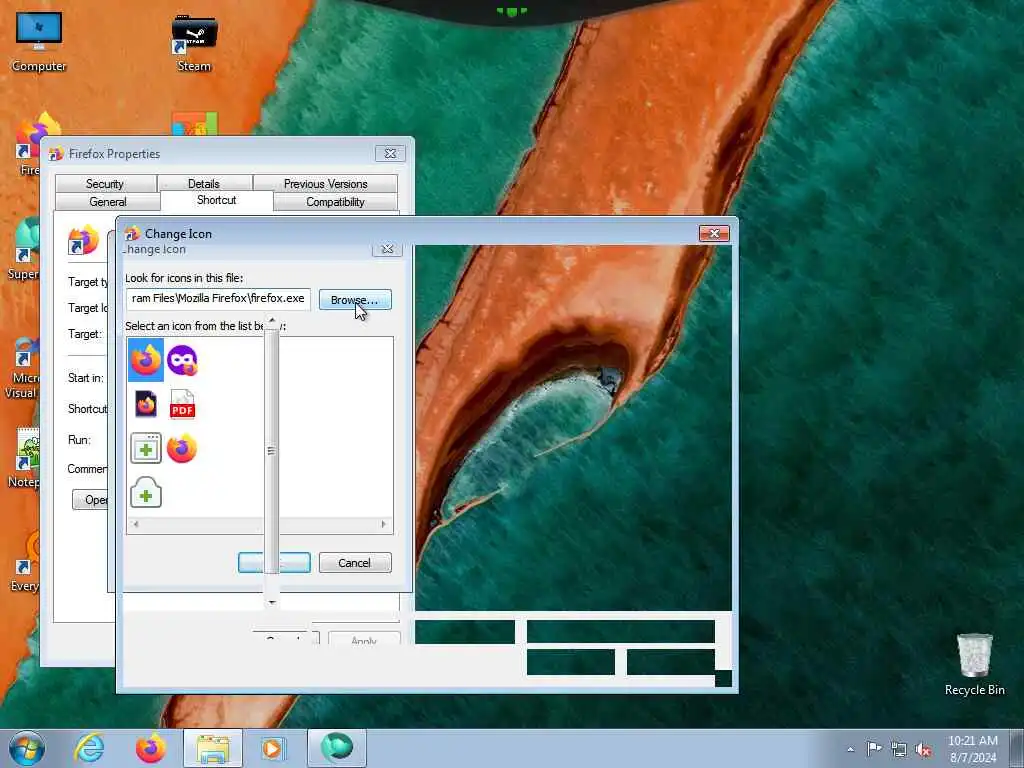Switch to Details tab in Firefox Properties
1024x768 pixels.
(x=204, y=184)
